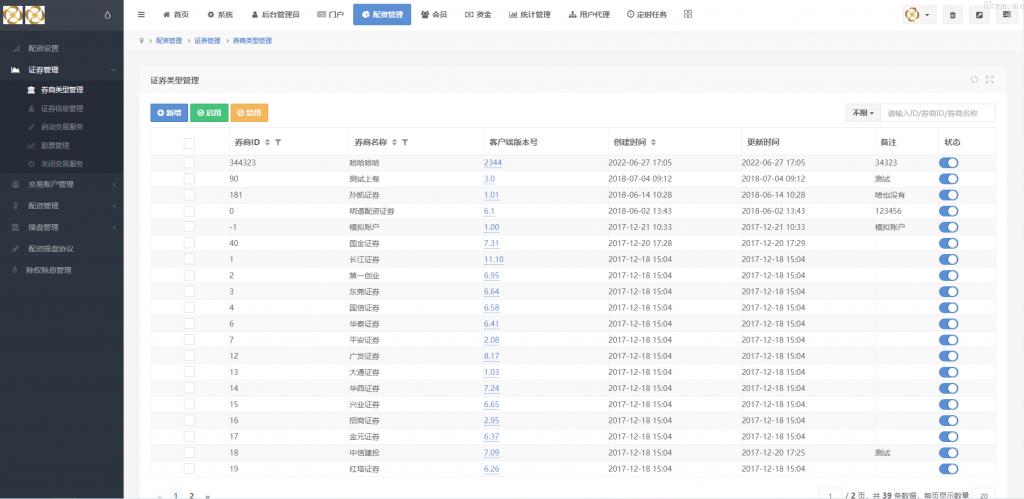
Task: Click the fullscreen expand icon in panel header
Action: point(989,79)
